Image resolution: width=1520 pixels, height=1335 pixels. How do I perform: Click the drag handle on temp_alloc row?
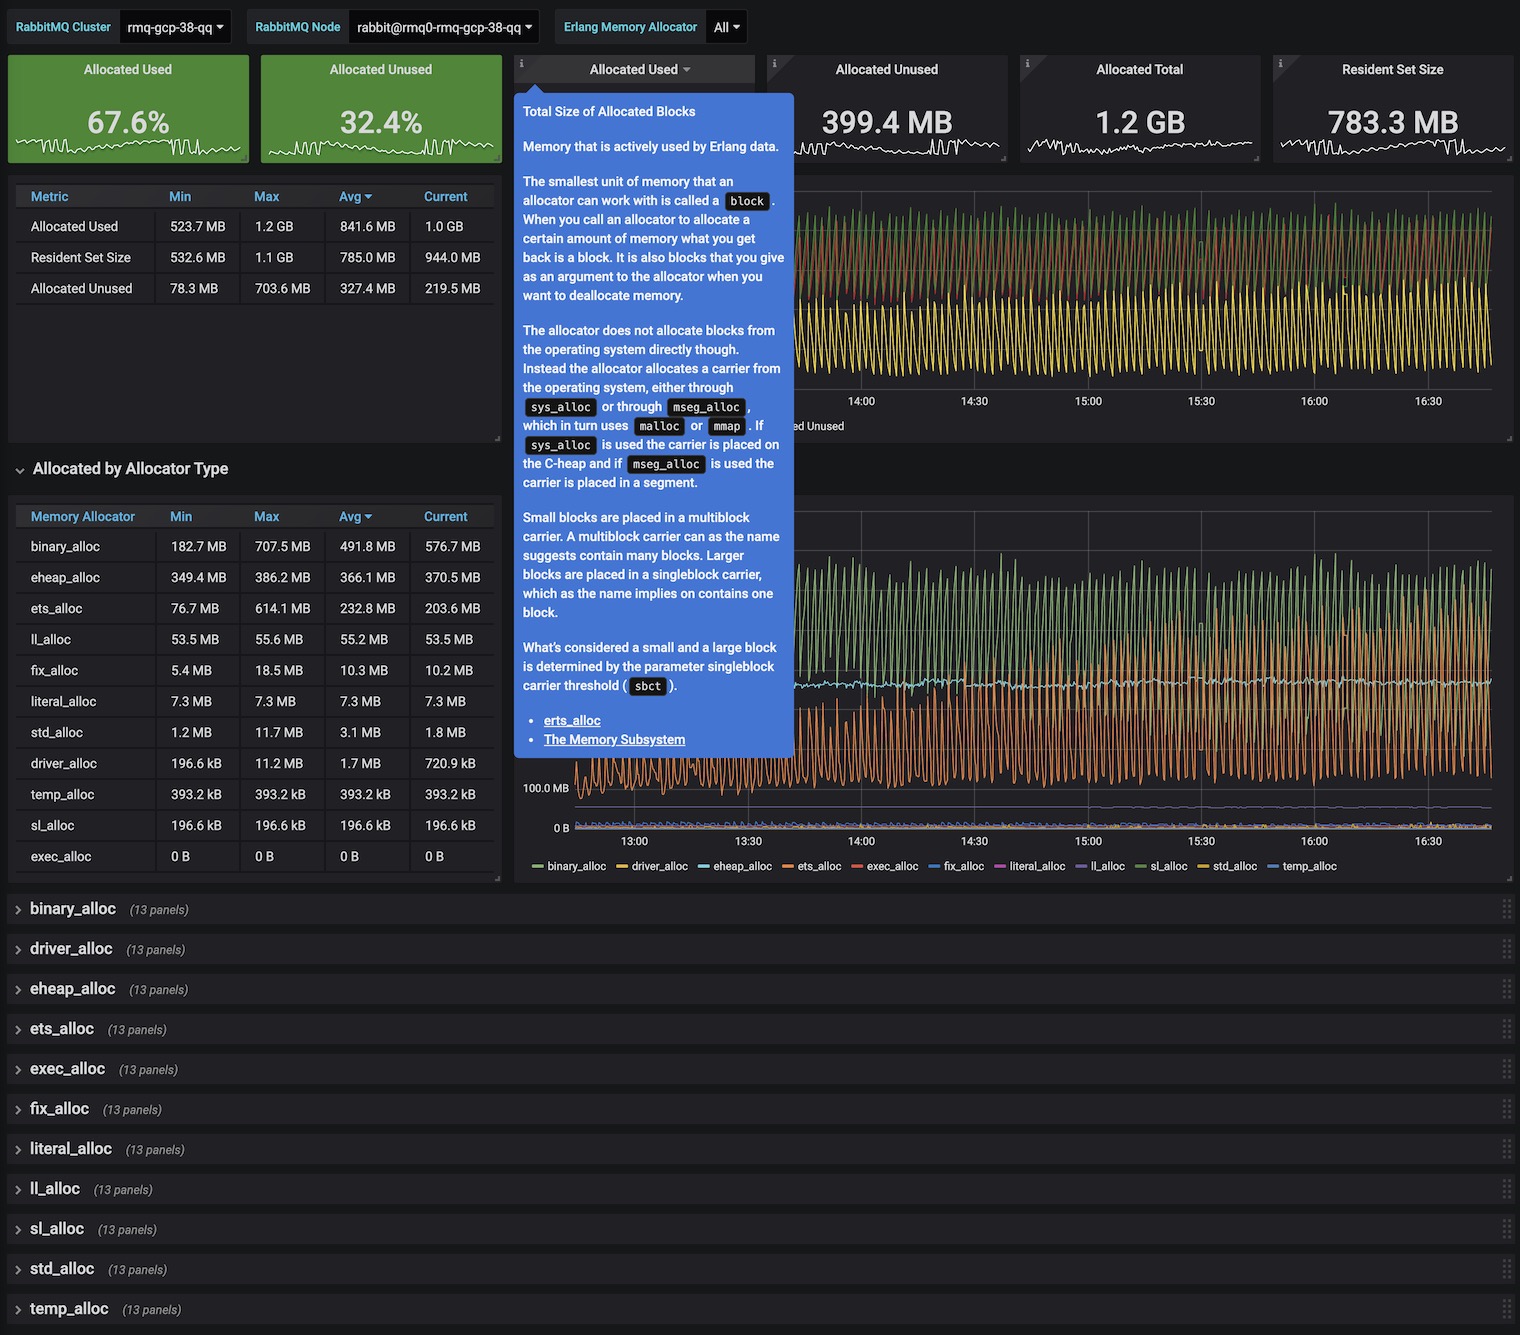click(x=1506, y=1309)
